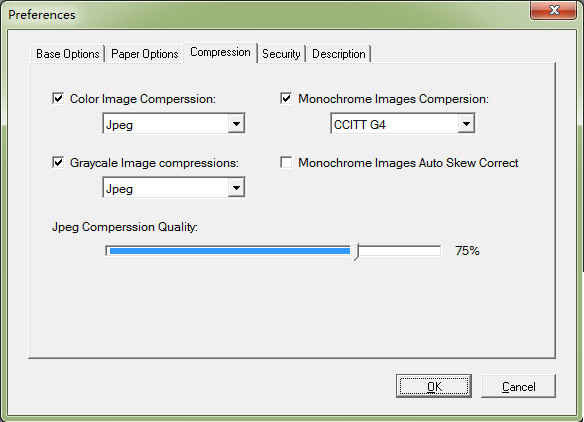Select the Compression tab
Image resolution: width=584 pixels, height=422 pixels.
[220, 53]
